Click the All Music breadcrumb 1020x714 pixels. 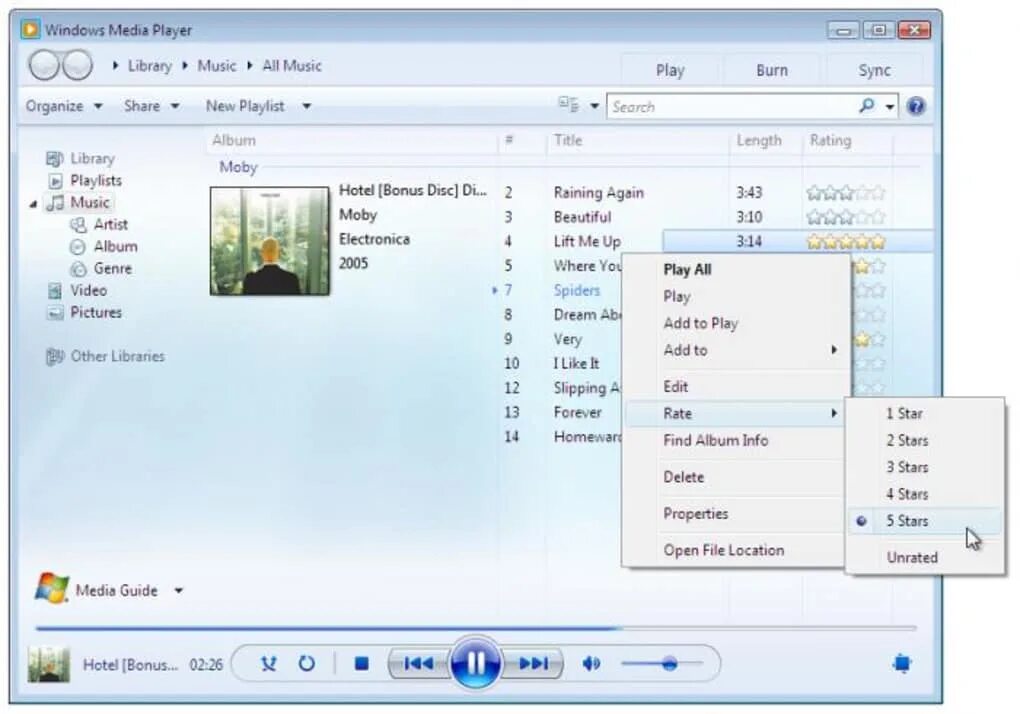pyautogui.click(x=292, y=66)
